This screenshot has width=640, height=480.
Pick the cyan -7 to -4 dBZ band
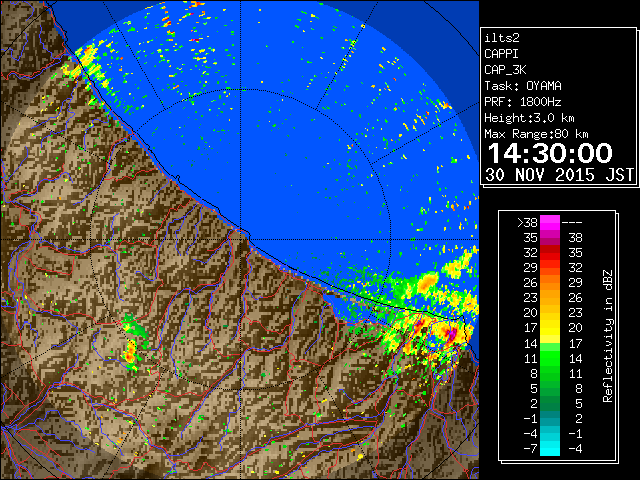550,448
